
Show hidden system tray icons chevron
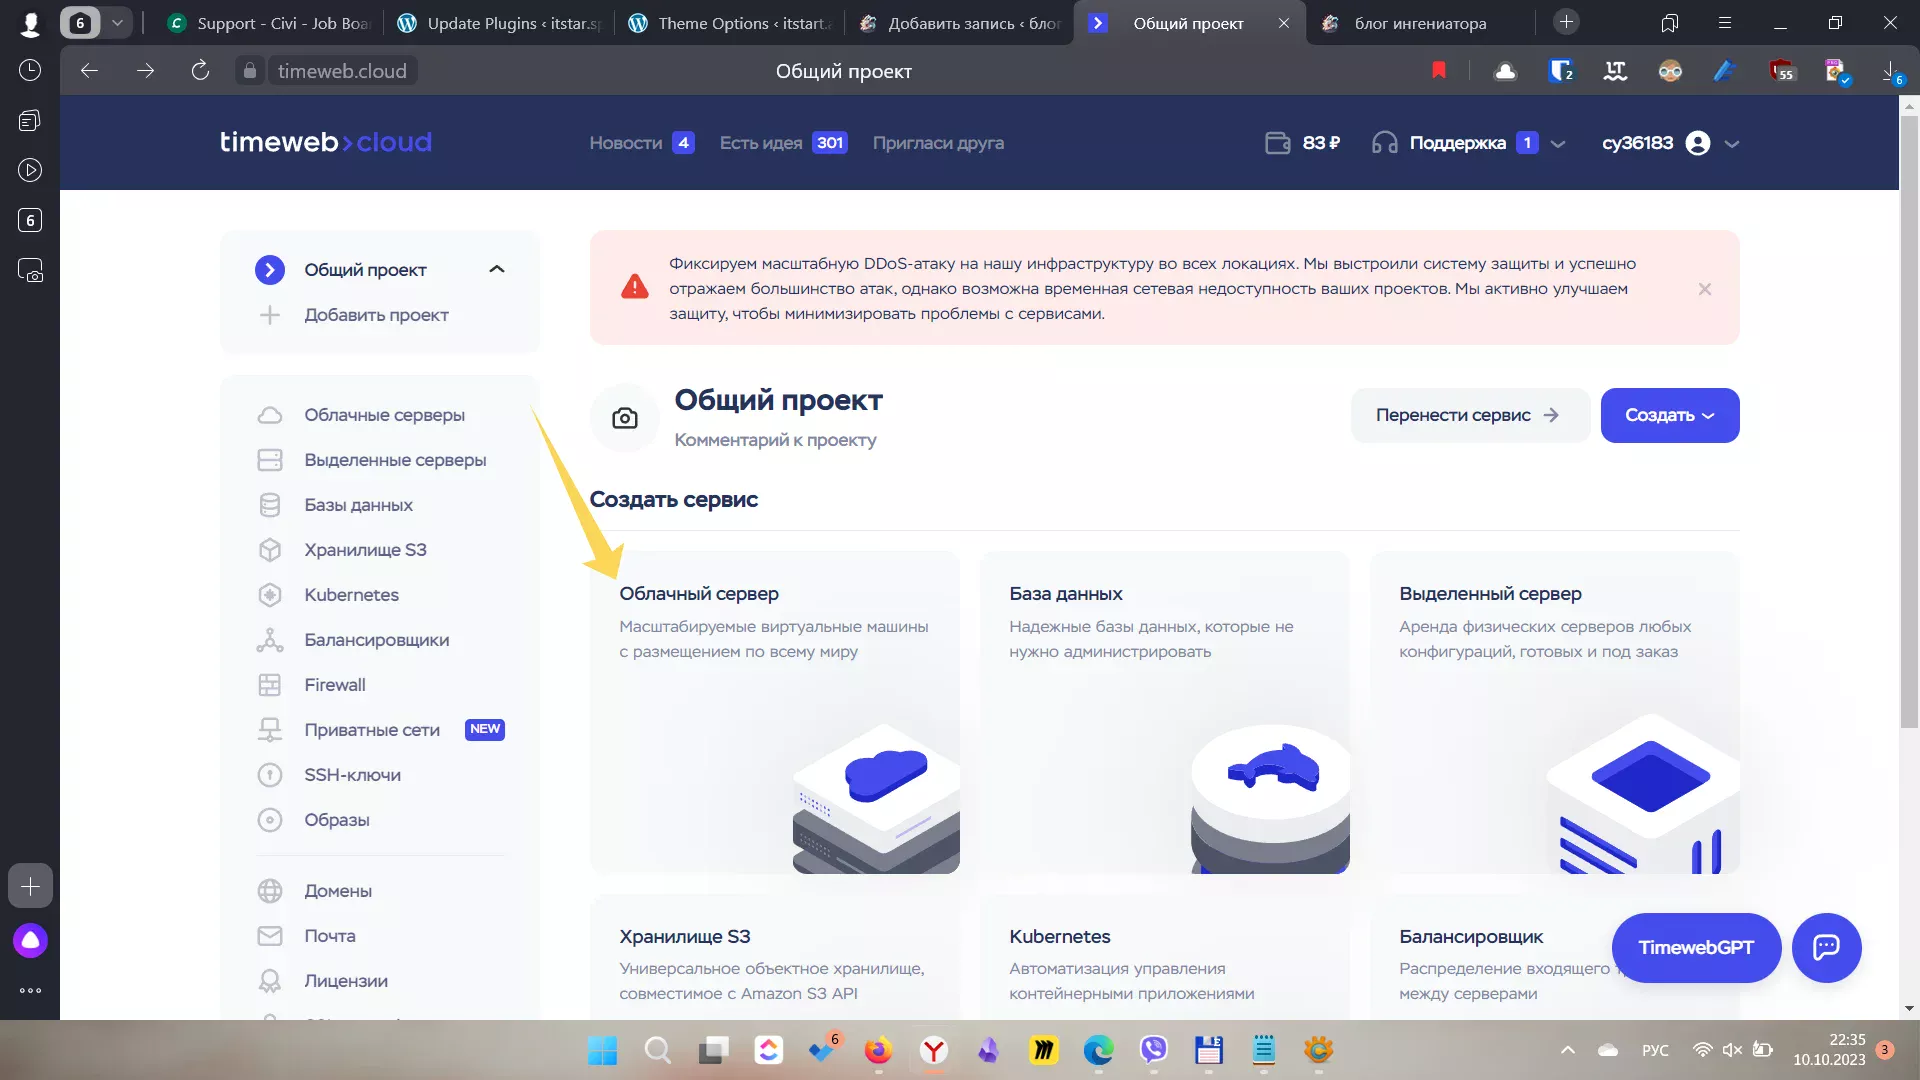tap(1568, 1050)
